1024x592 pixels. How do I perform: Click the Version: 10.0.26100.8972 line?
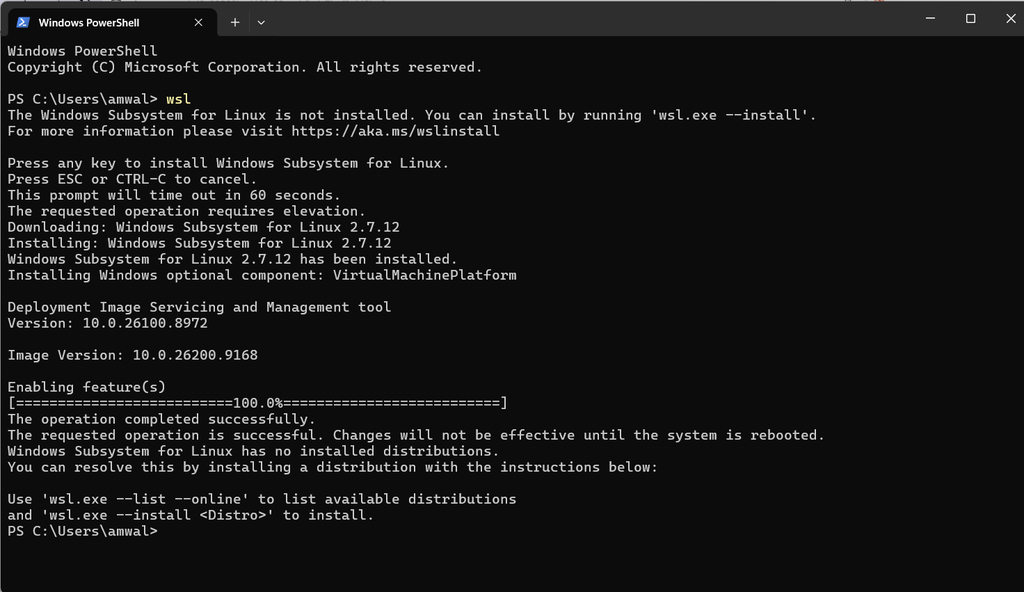click(107, 323)
